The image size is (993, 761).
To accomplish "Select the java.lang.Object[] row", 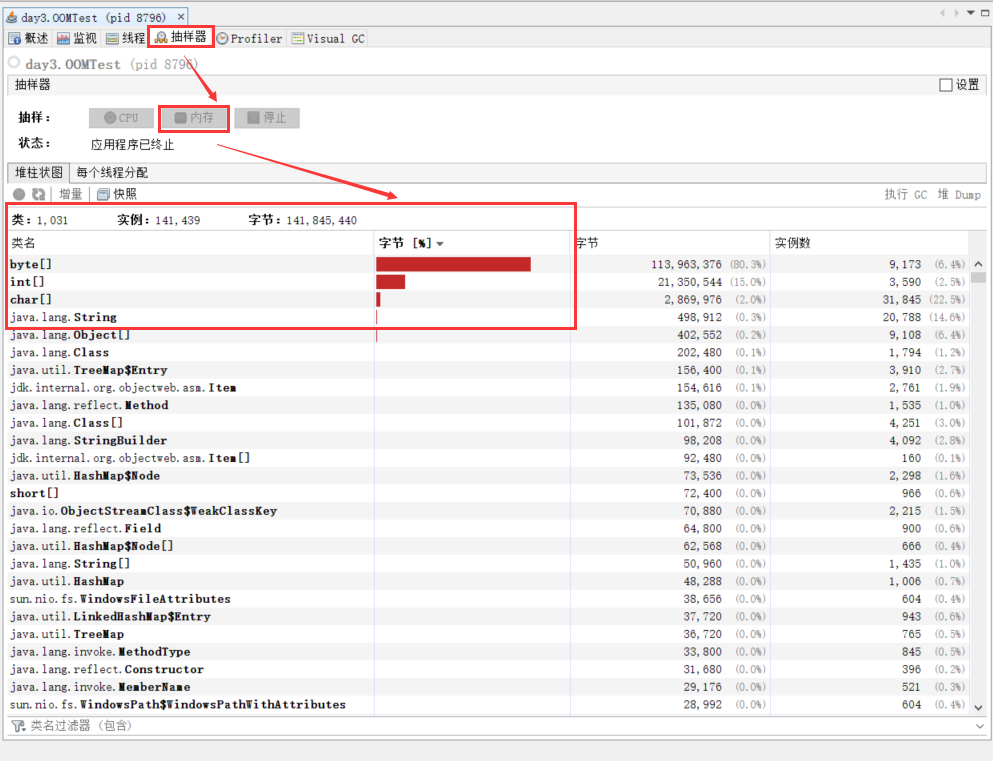I will coord(488,335).
